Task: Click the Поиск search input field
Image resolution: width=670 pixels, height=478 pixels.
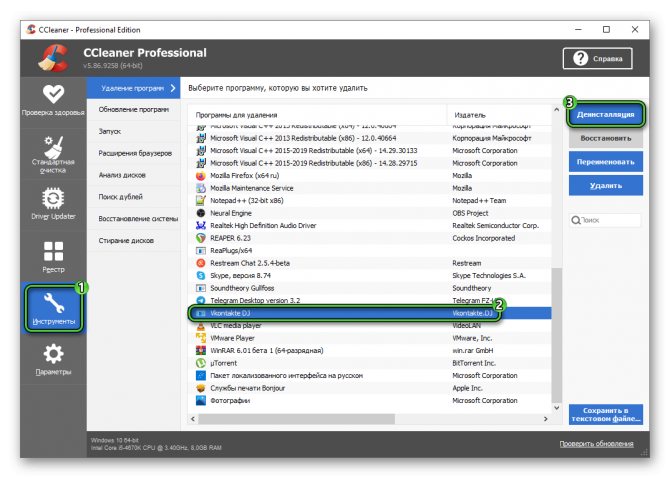Action: [605, 220]
